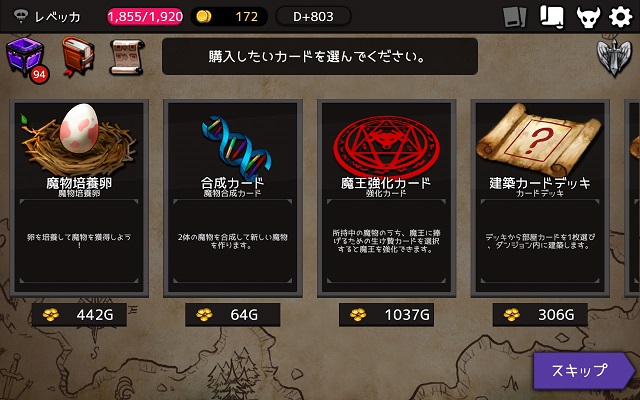The height and width of the screenshot is (400, 640).
Task: Open the gray cards icon in the top bar
Action: pyautogui.click(x=515, y=17)
